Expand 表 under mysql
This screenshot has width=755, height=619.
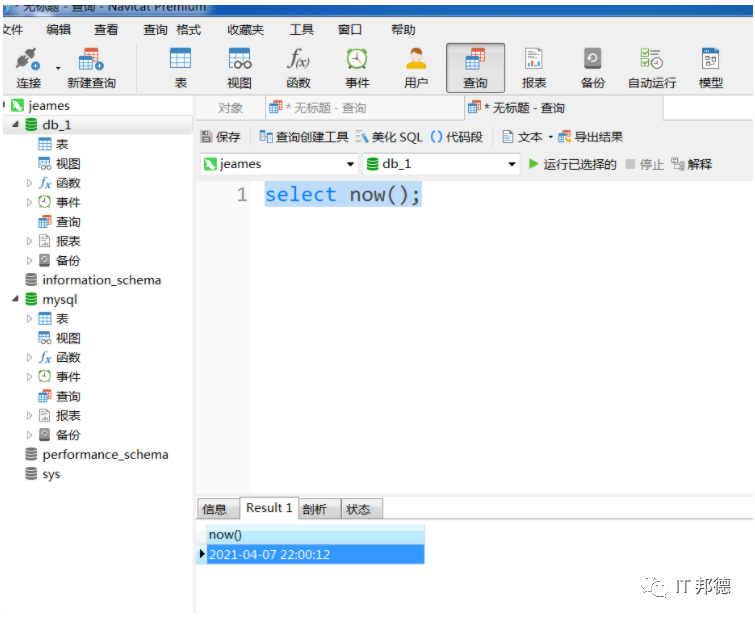click(x=29, y=319)
